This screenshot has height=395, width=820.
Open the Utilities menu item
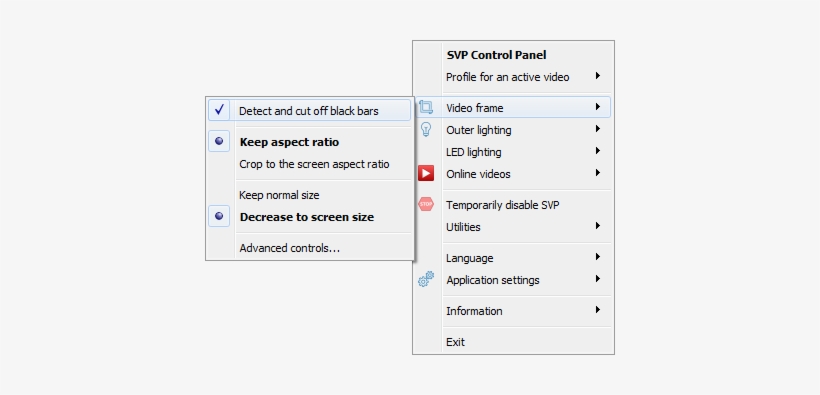[x=463, y=227]
